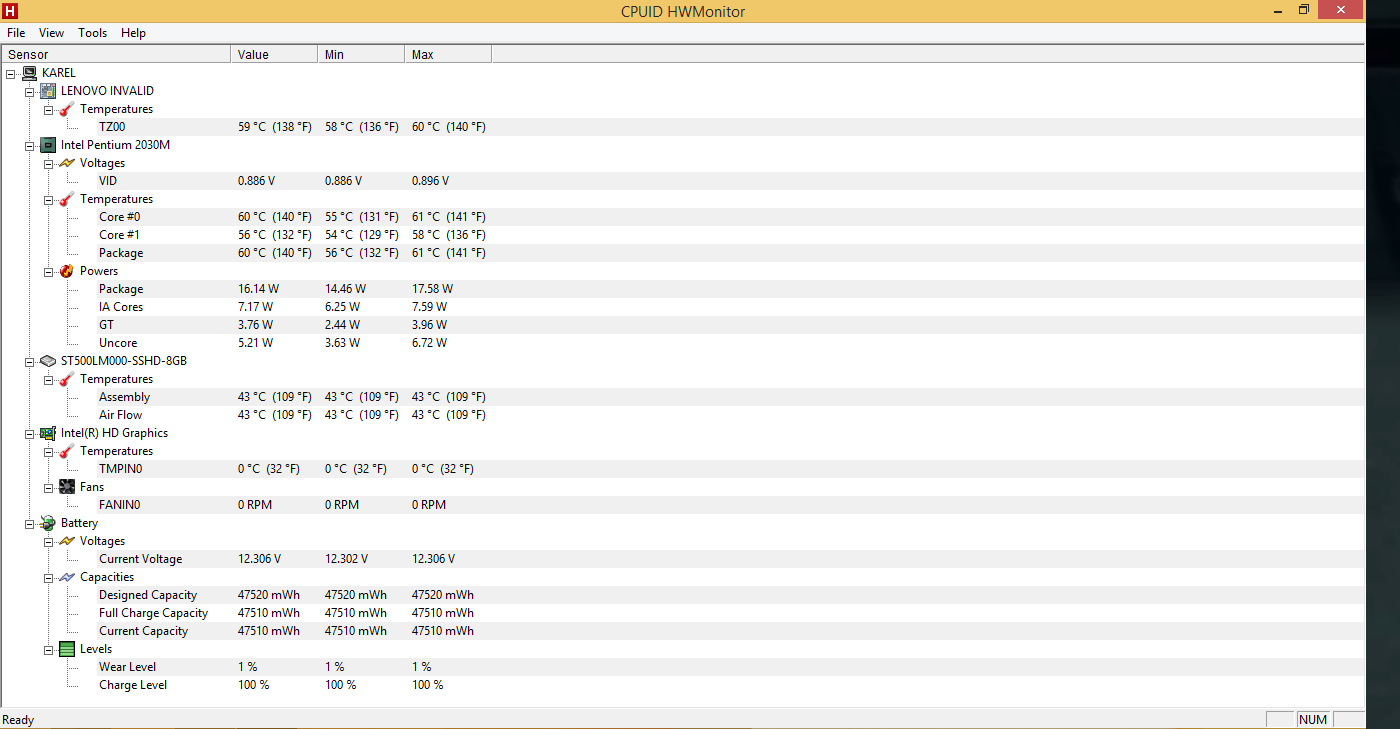Click the Capacities icon

[x=67, y=577]
